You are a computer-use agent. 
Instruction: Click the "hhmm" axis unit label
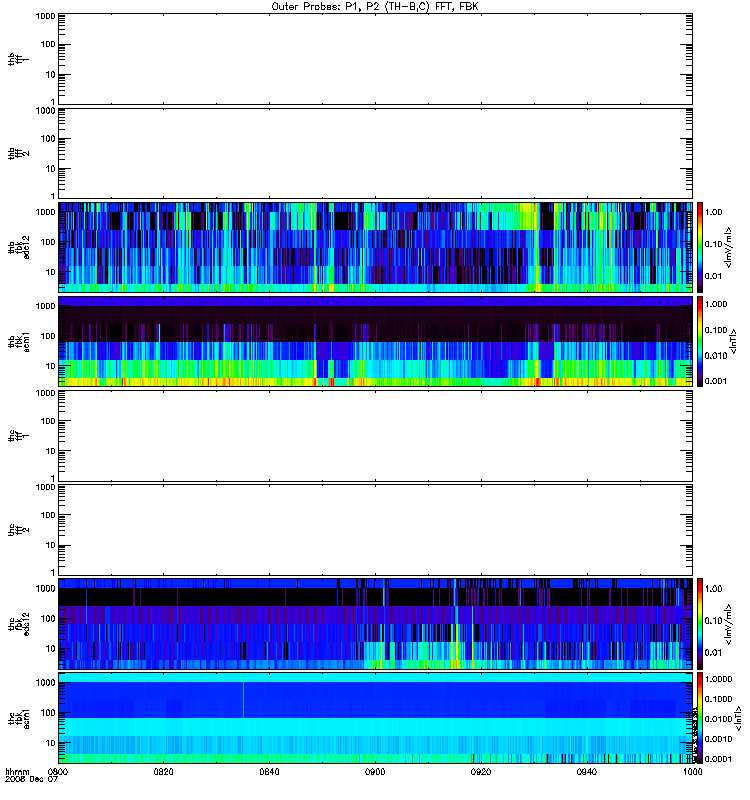coord(17,772)
